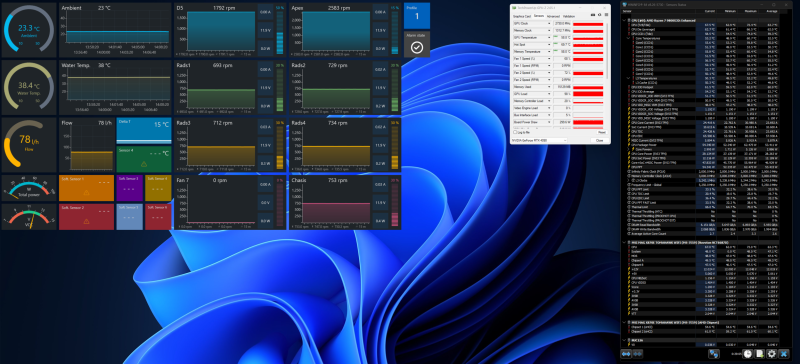
Task: Click HWiNFO collapse columns arrows icon
Action: 638,354
